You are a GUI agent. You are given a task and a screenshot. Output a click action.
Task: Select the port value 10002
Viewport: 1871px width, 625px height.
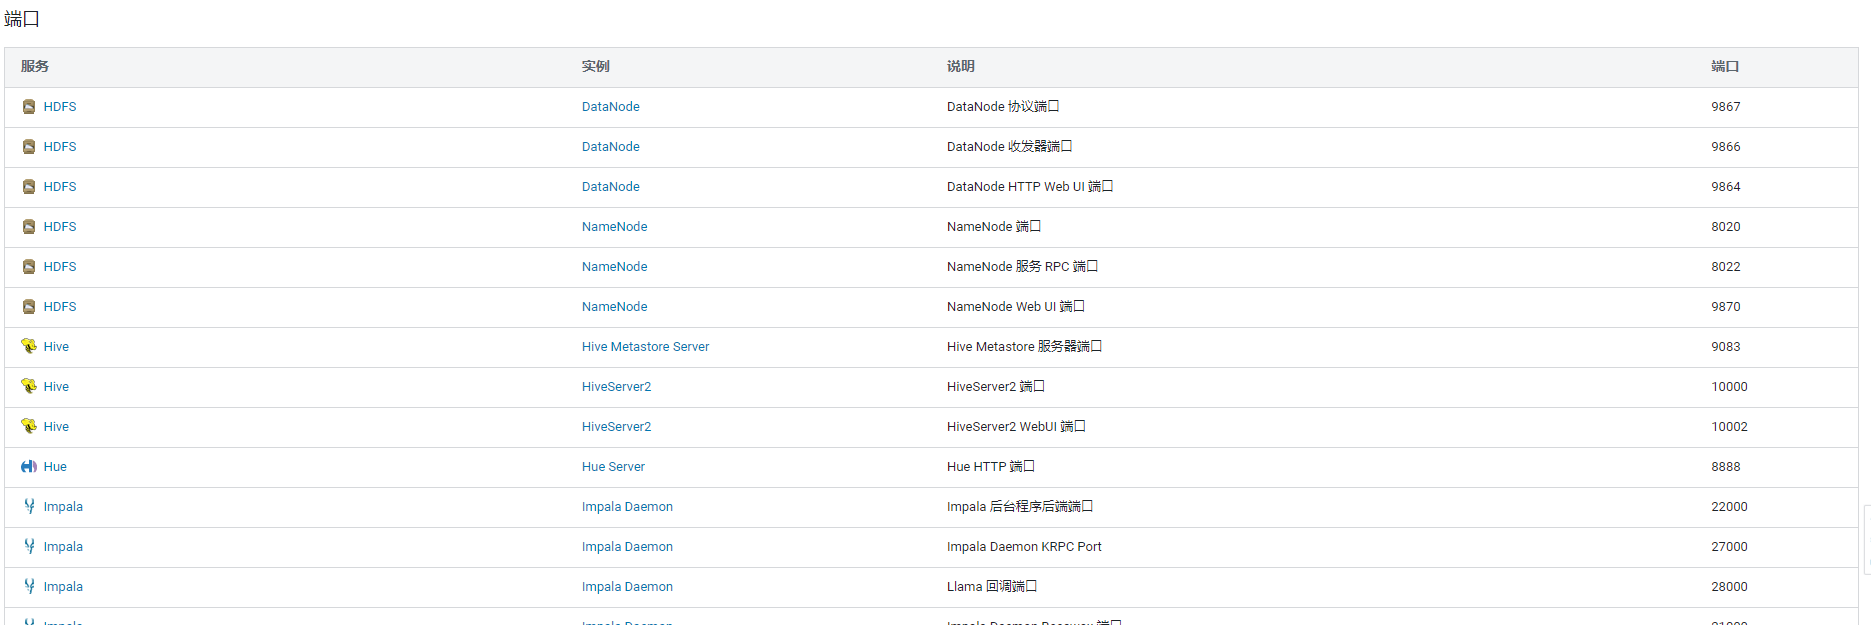(1730, 427)
